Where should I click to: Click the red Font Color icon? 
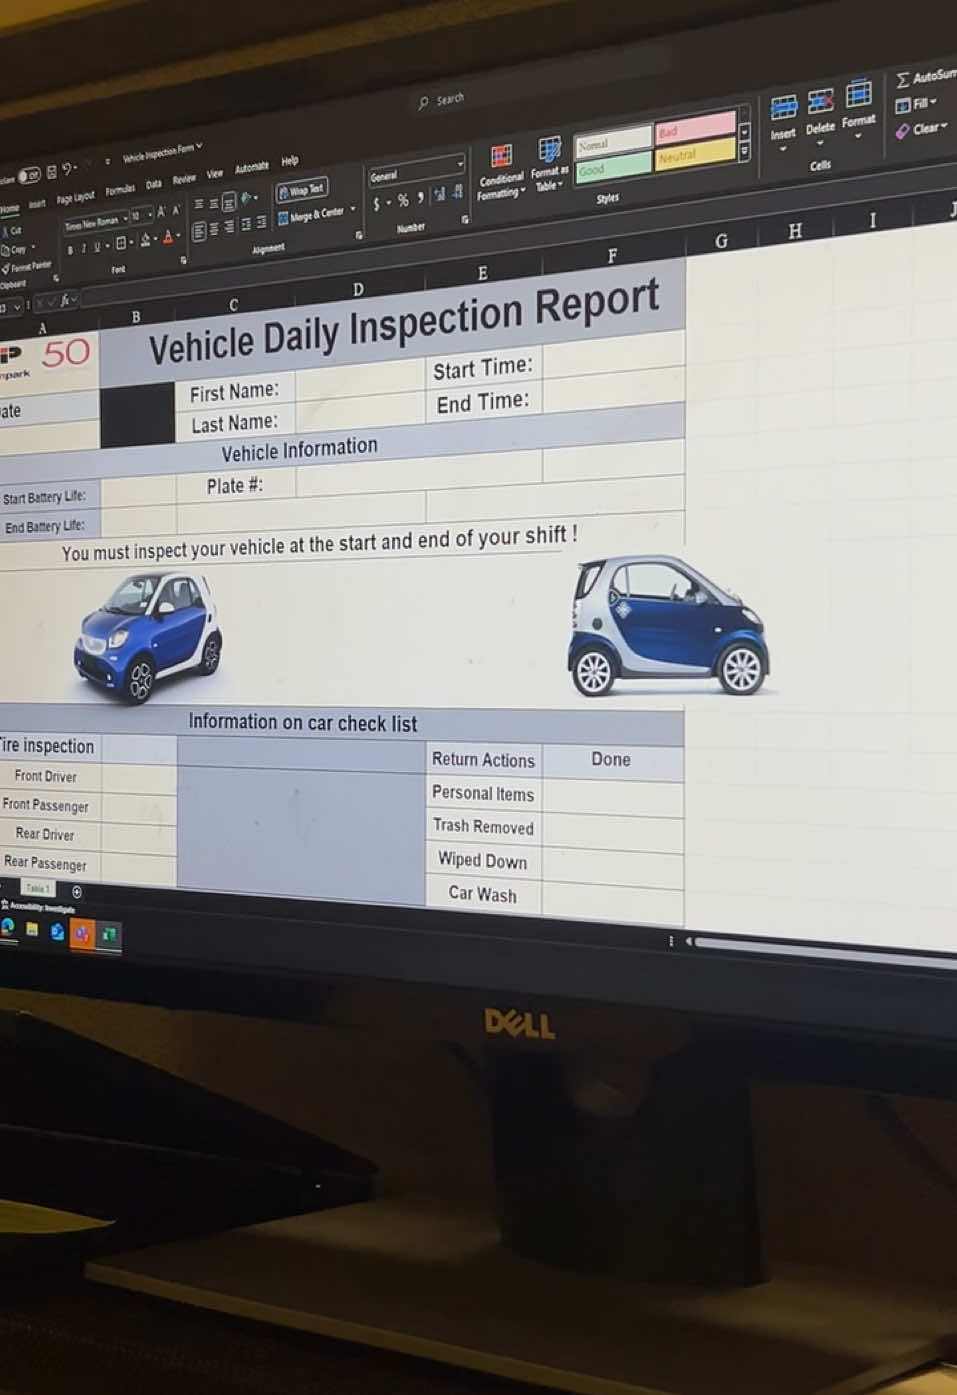point(167,237)
